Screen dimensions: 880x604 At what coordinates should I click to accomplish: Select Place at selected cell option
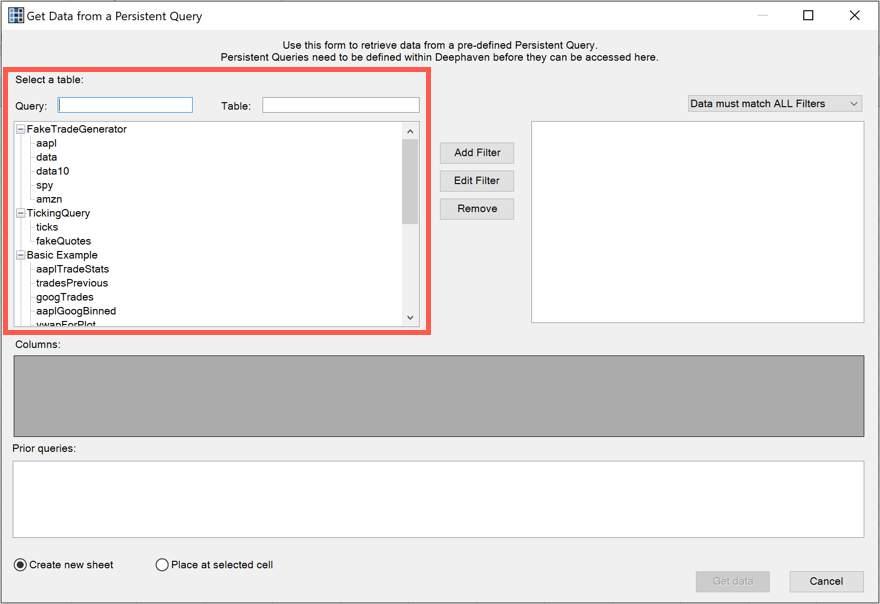point(162,565)
